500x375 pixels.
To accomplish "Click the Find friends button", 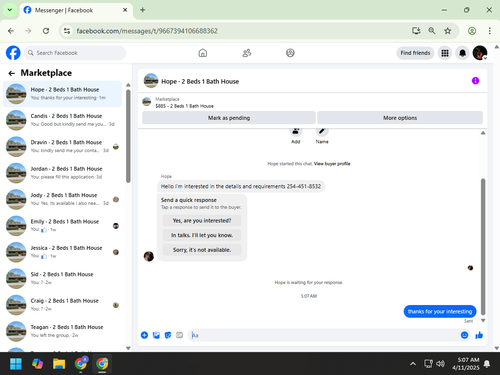I will click(415, 53).
